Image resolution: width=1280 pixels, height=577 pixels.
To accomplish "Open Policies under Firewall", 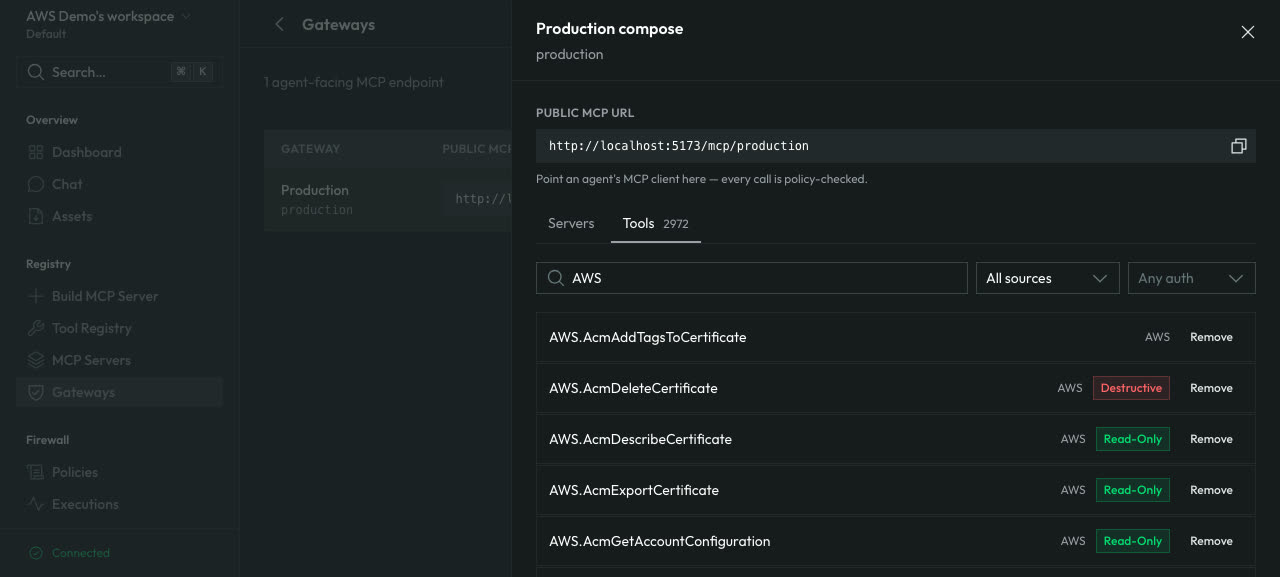I will 119,472.
